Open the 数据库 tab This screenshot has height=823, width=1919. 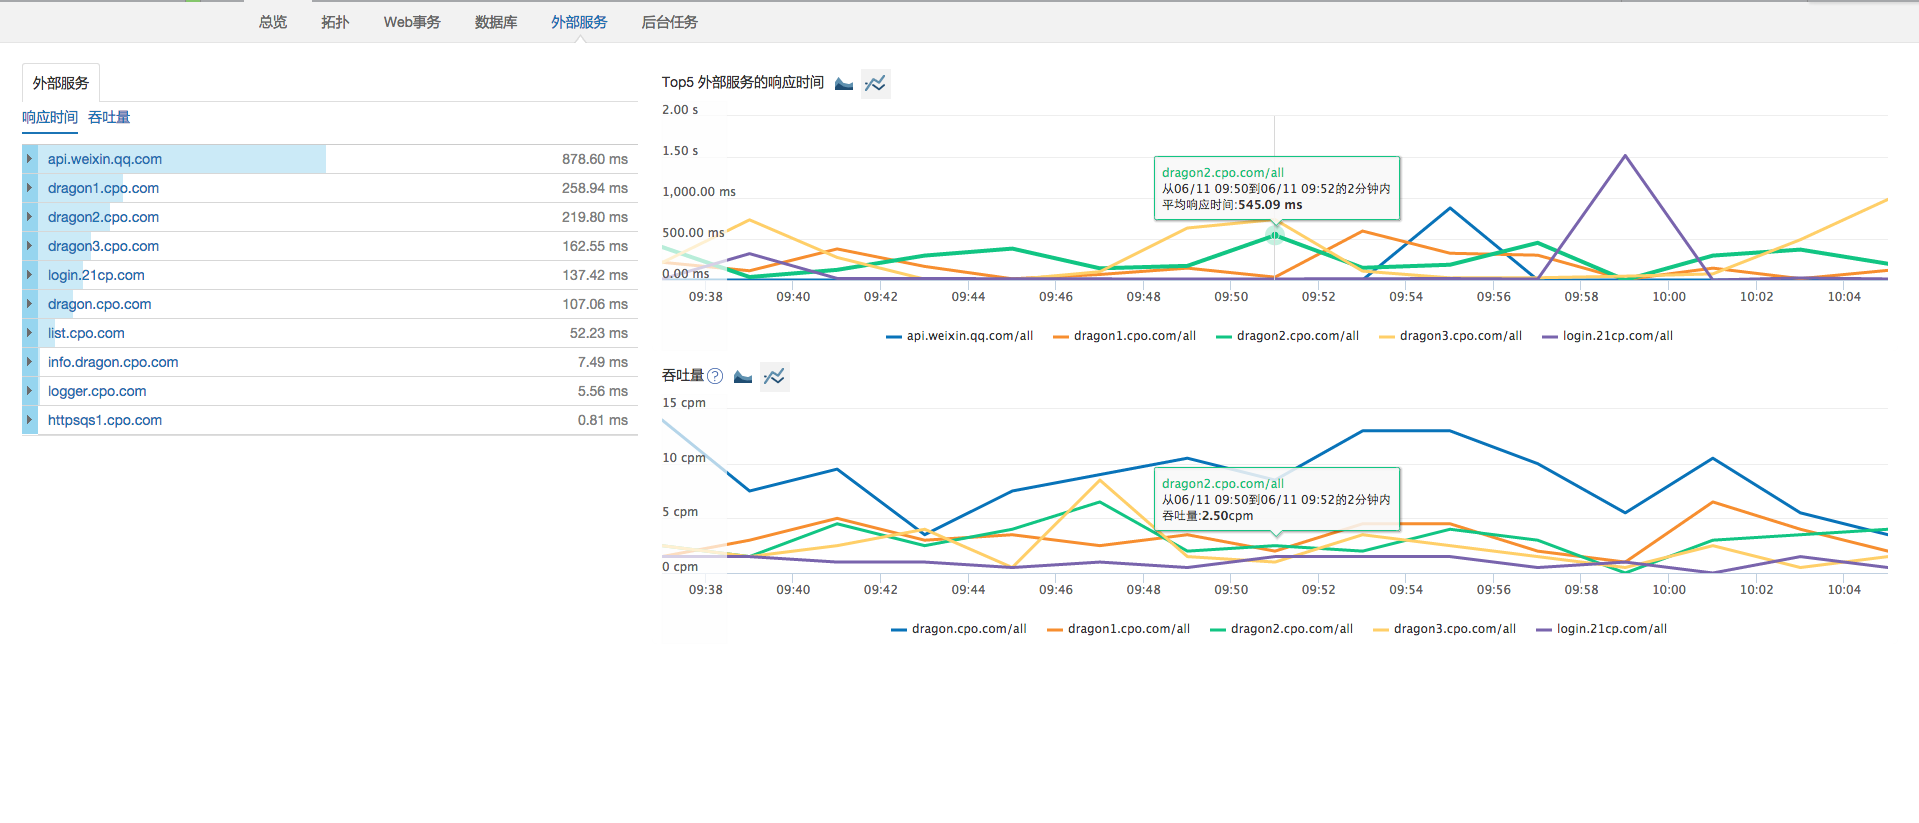coord(496,22)
